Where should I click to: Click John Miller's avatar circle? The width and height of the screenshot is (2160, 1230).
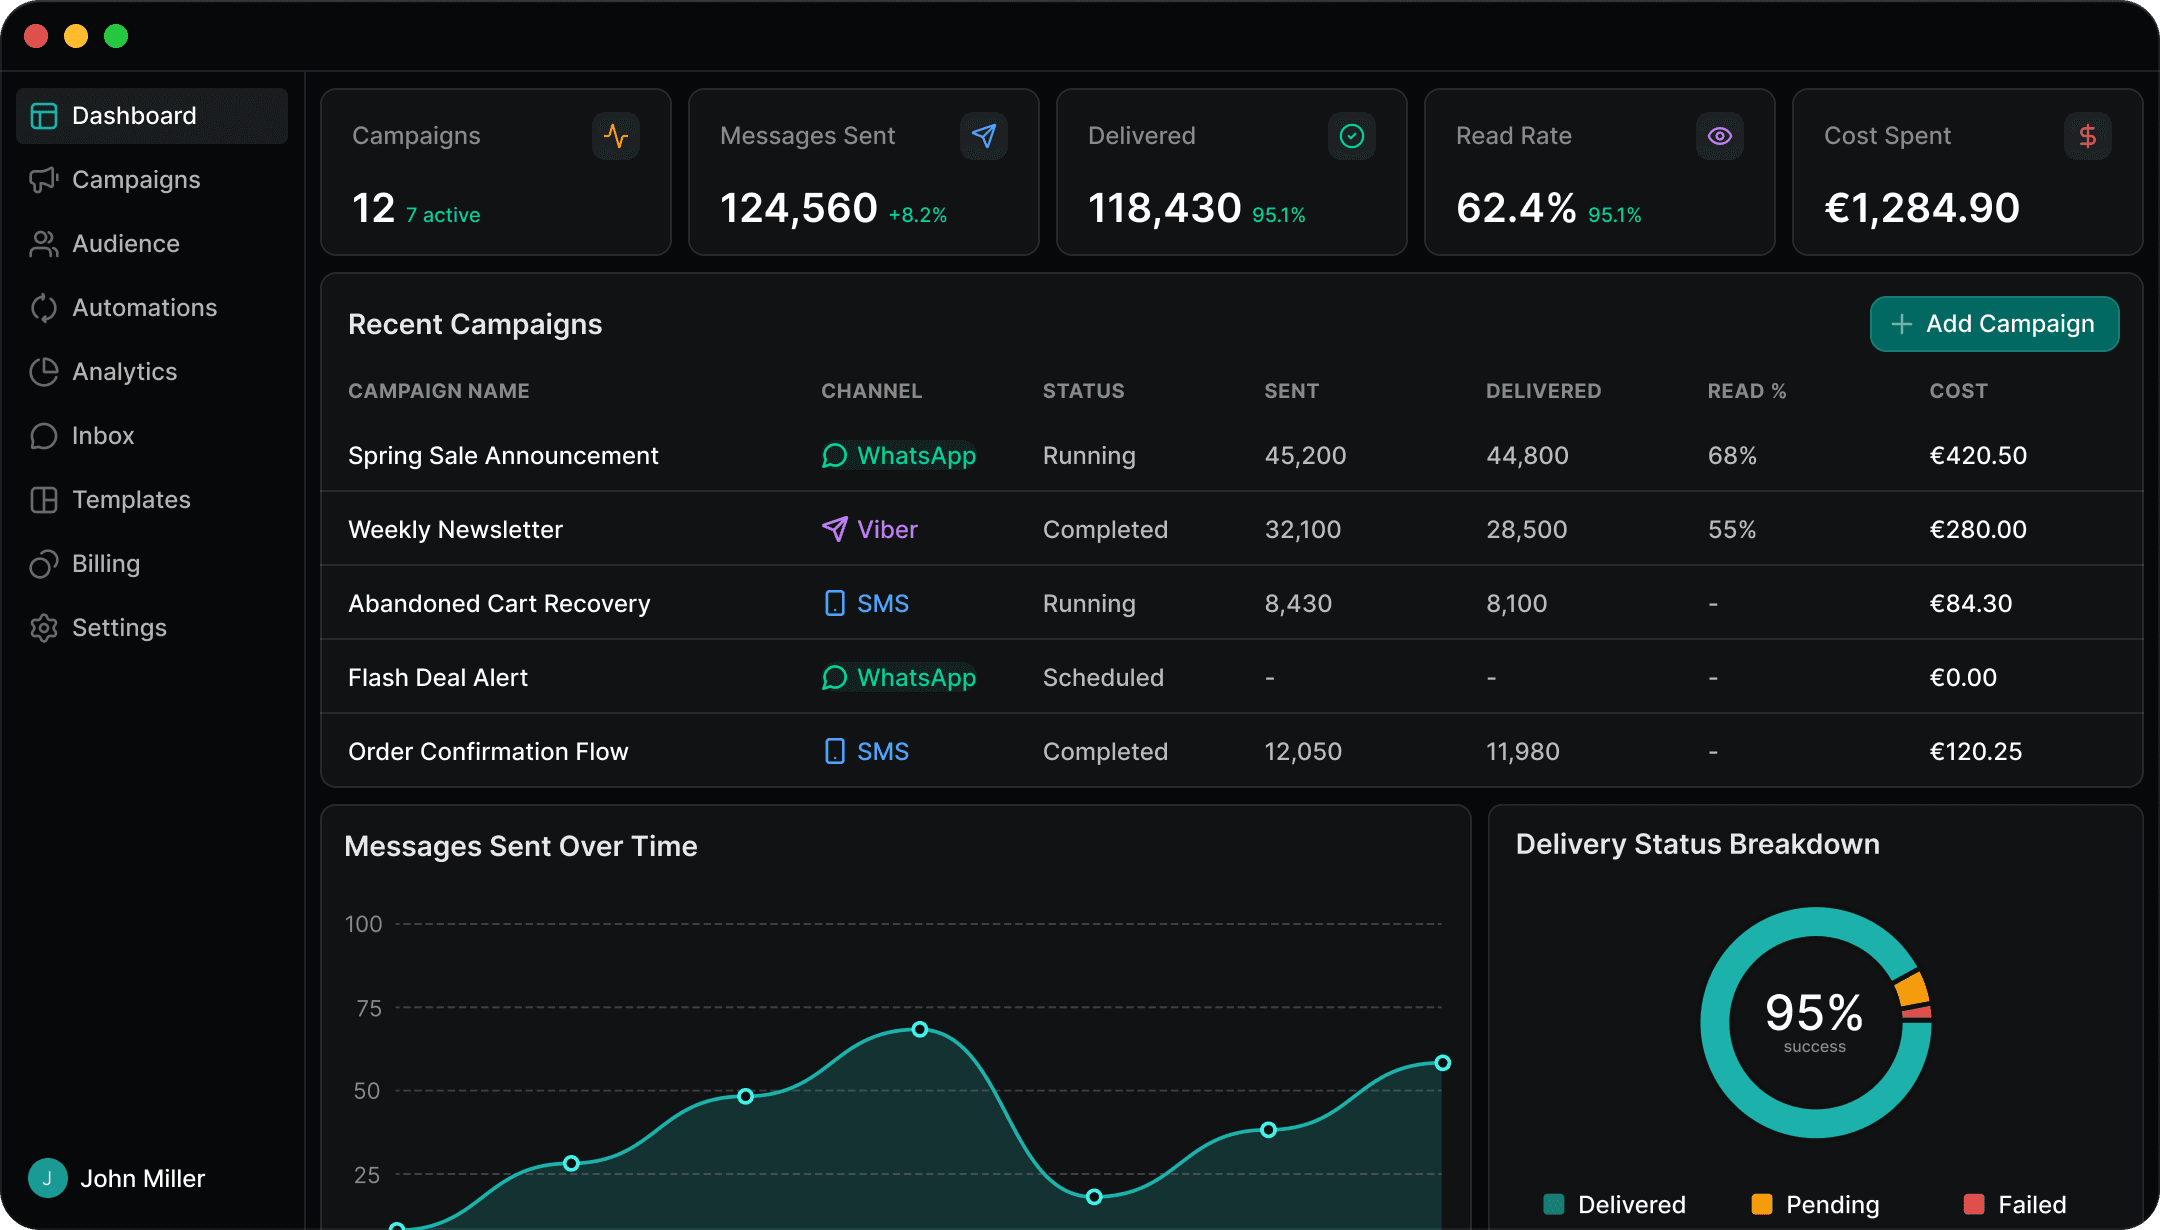click(x=48, y=1178)
